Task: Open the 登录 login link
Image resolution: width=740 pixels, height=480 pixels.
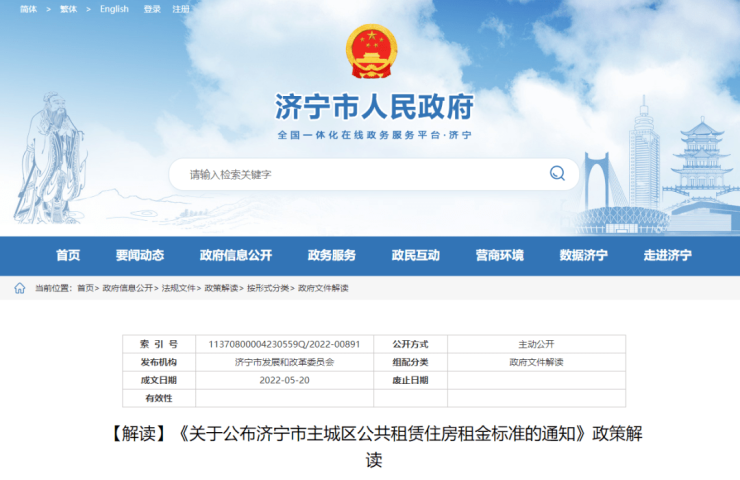Action: point(152,9)
